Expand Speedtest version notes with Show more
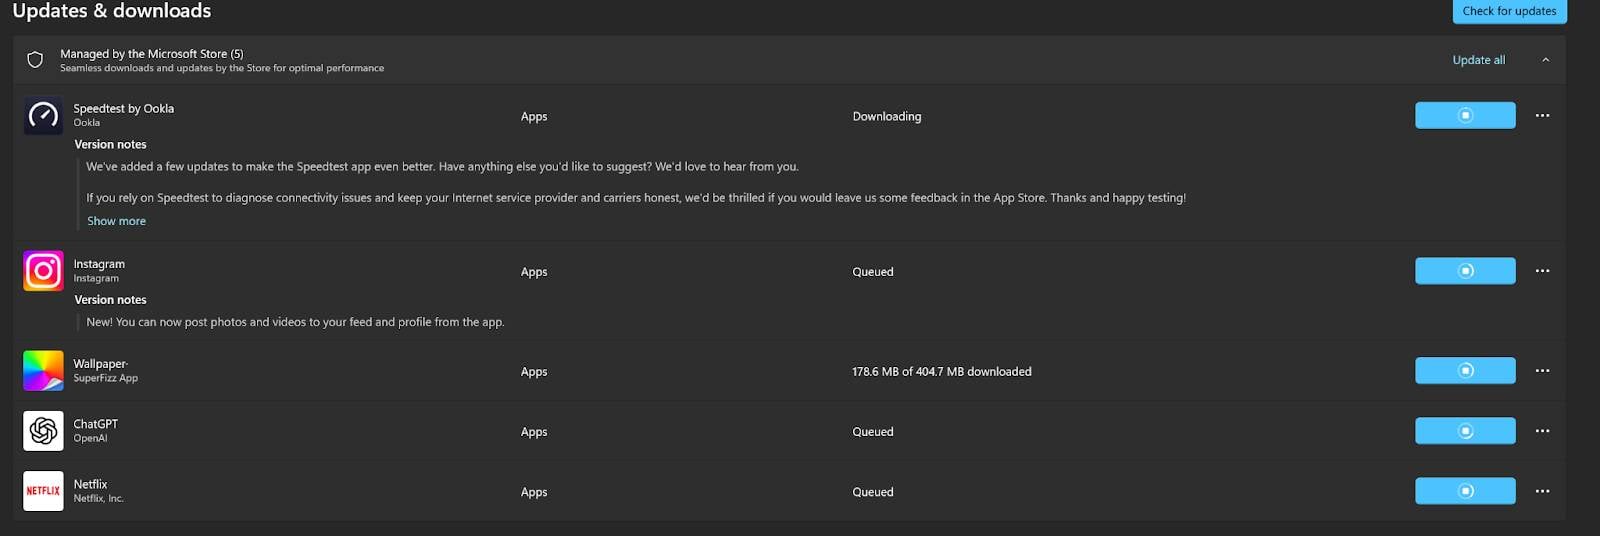The image size is (1600, 536). (x=116, y=221)
